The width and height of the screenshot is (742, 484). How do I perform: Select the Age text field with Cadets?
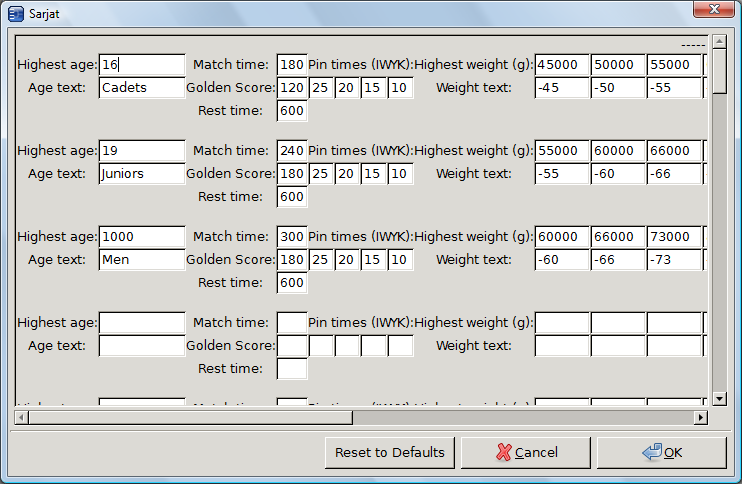coord(142,88)
